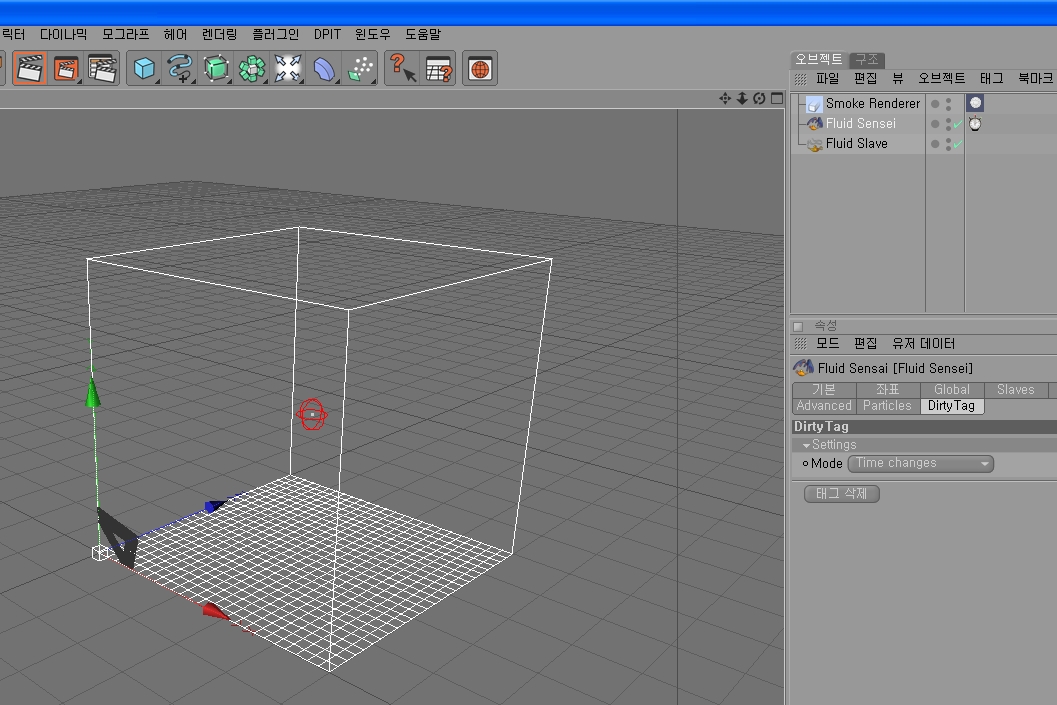Screen dimensions: 1057x705
Task: Open the 헤어 menu
Action: pos(175,34)
